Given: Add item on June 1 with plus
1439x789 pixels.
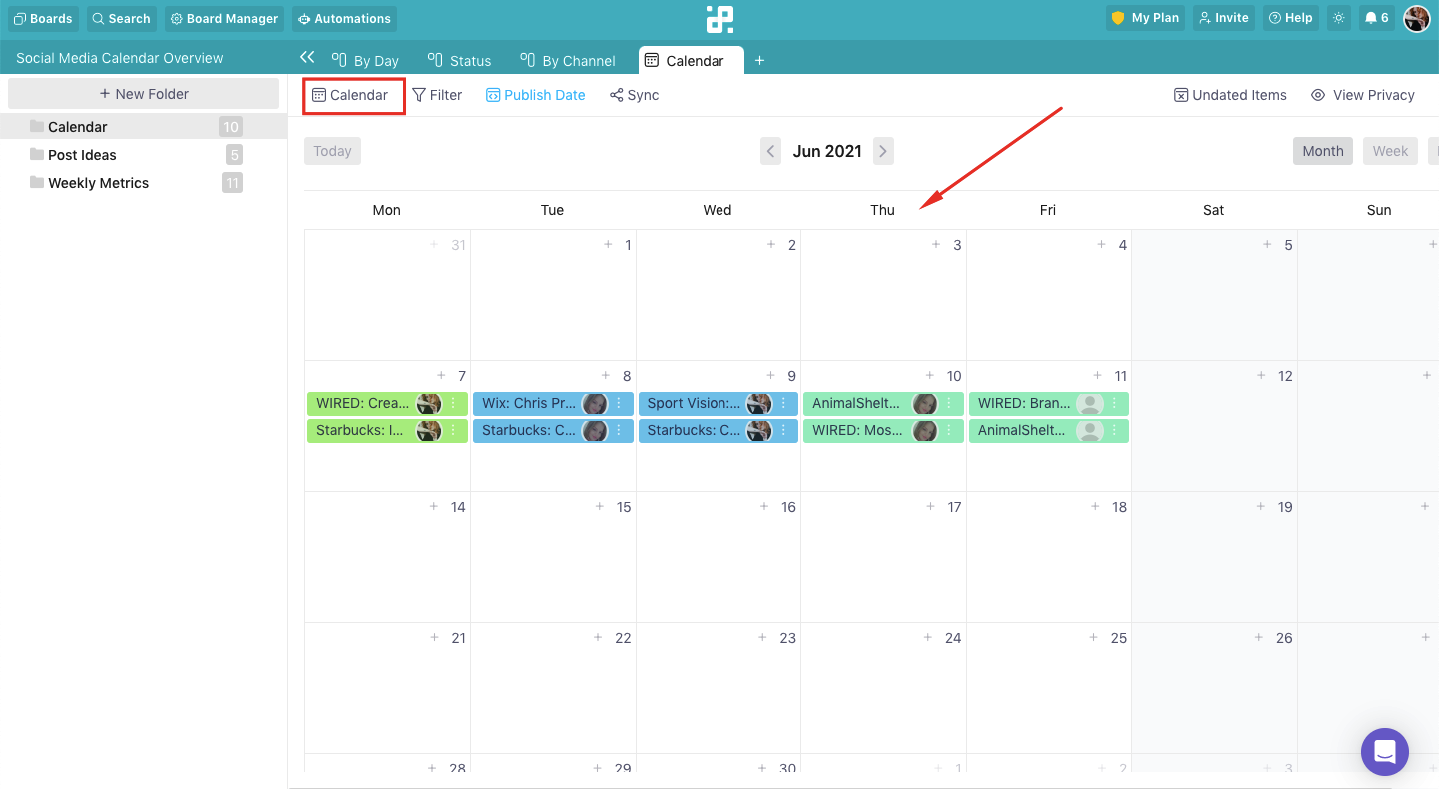Looking at the screenshot, I should (x=608, y=244).
